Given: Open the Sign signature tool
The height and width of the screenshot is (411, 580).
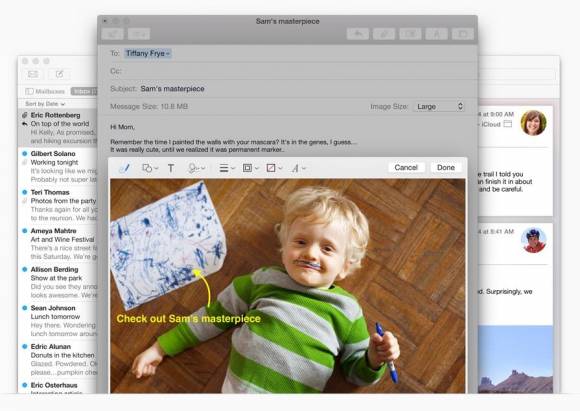Looking at the screenshot, I should 196,168.
